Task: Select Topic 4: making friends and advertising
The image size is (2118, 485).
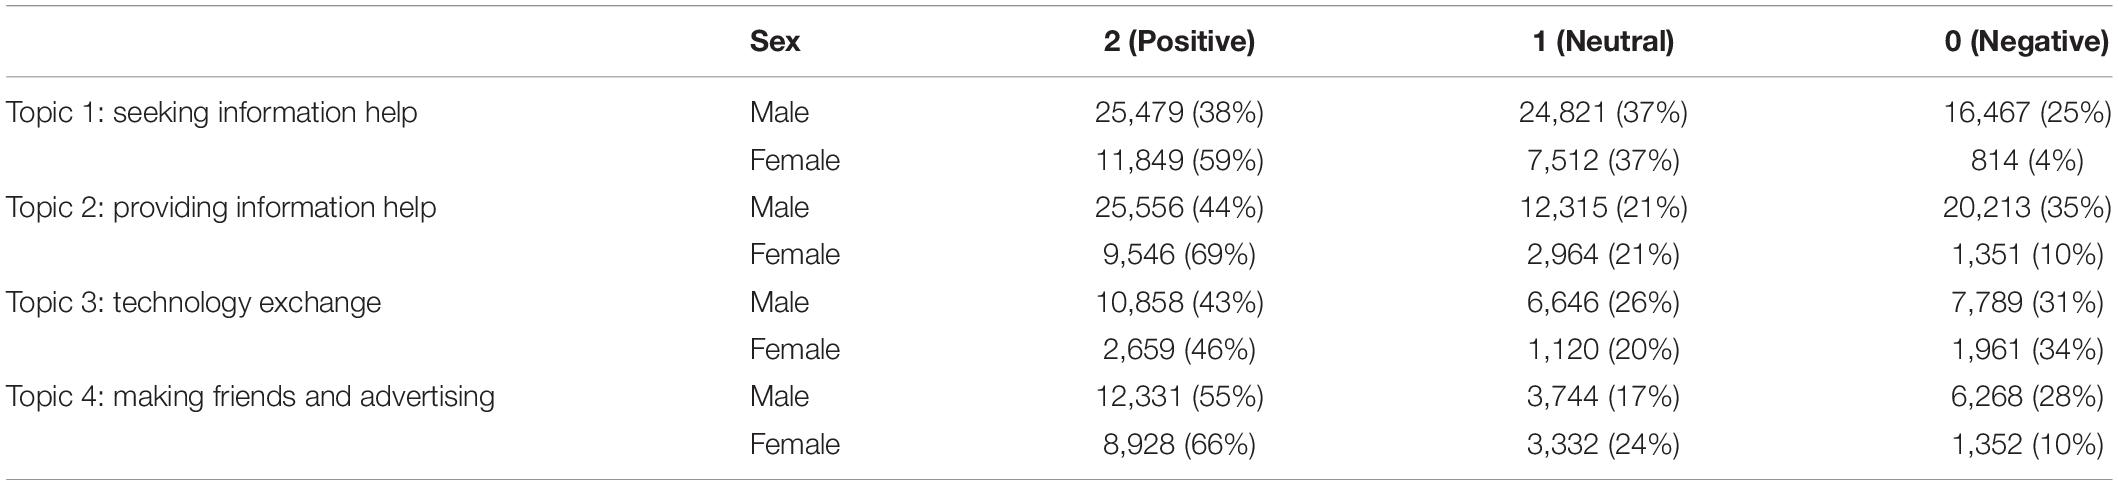Action: (x=250, y=397)
